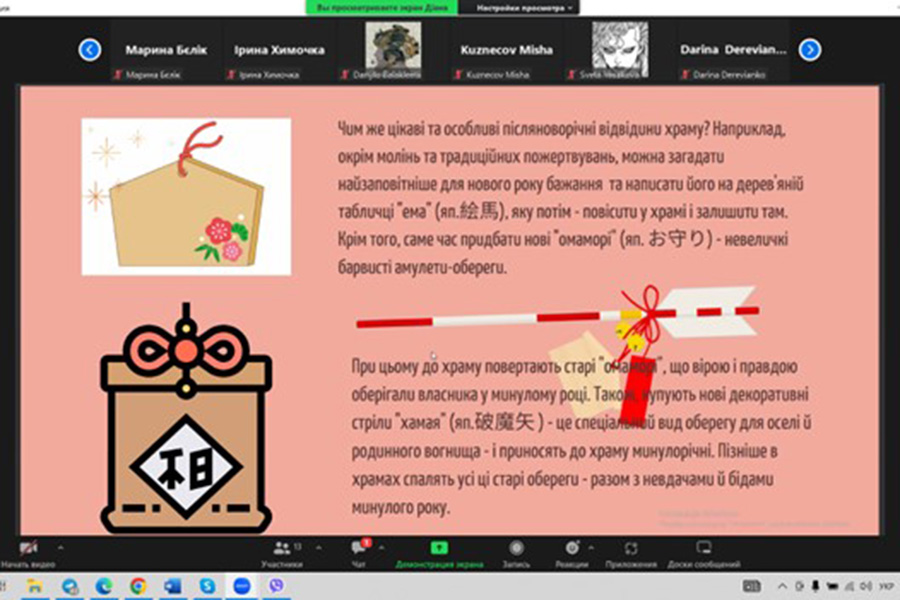The width and height of the screenshot is (900, 600).
Task: Expand the caret next to Reactions
Action: pos(591,548)
